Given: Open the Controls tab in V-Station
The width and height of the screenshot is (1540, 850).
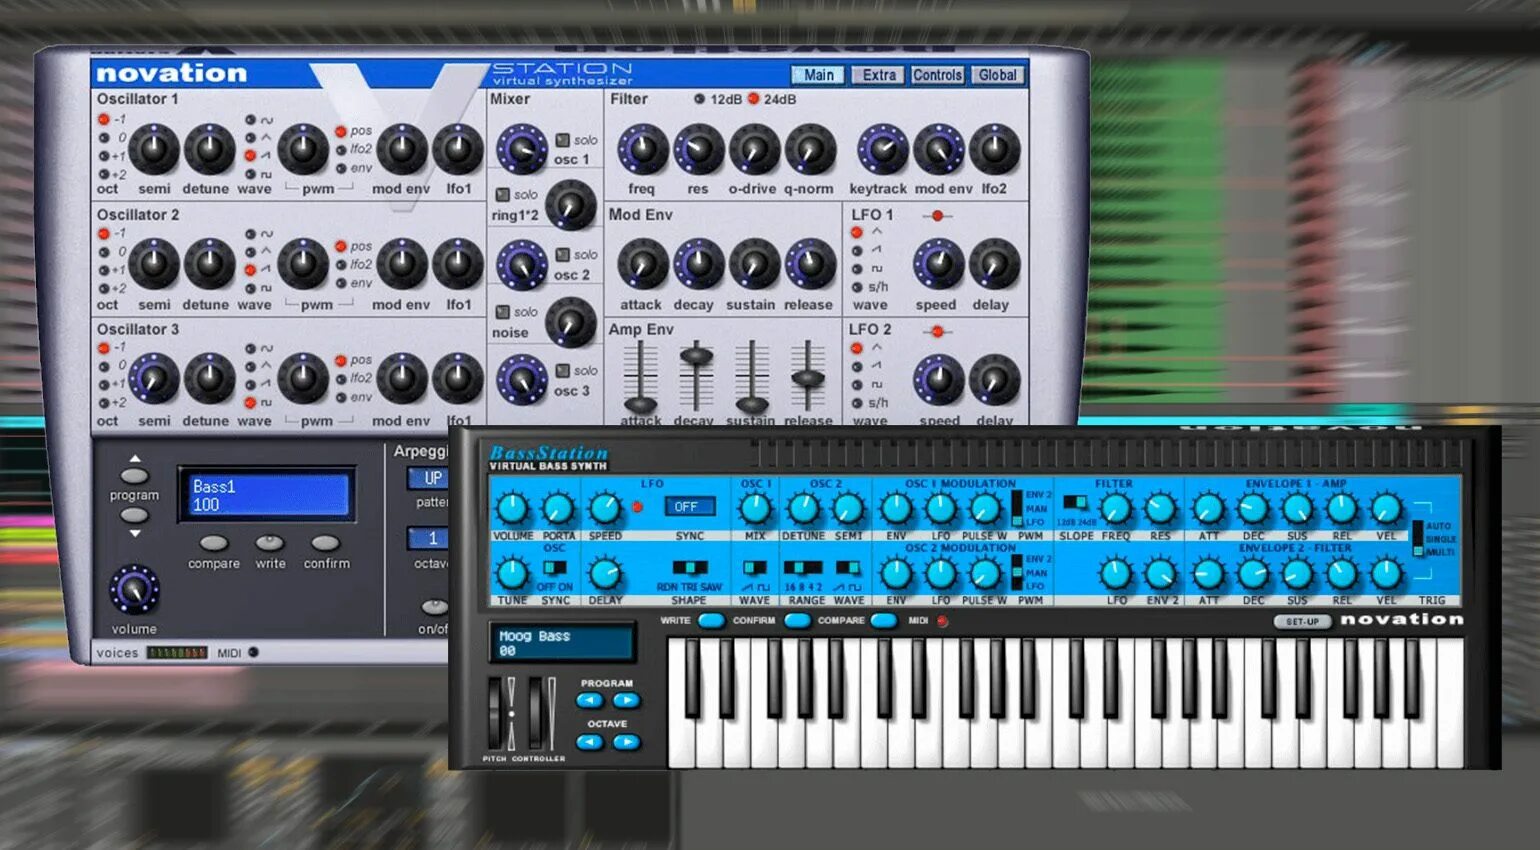Looking at the screenshot, I should [937, 75].
